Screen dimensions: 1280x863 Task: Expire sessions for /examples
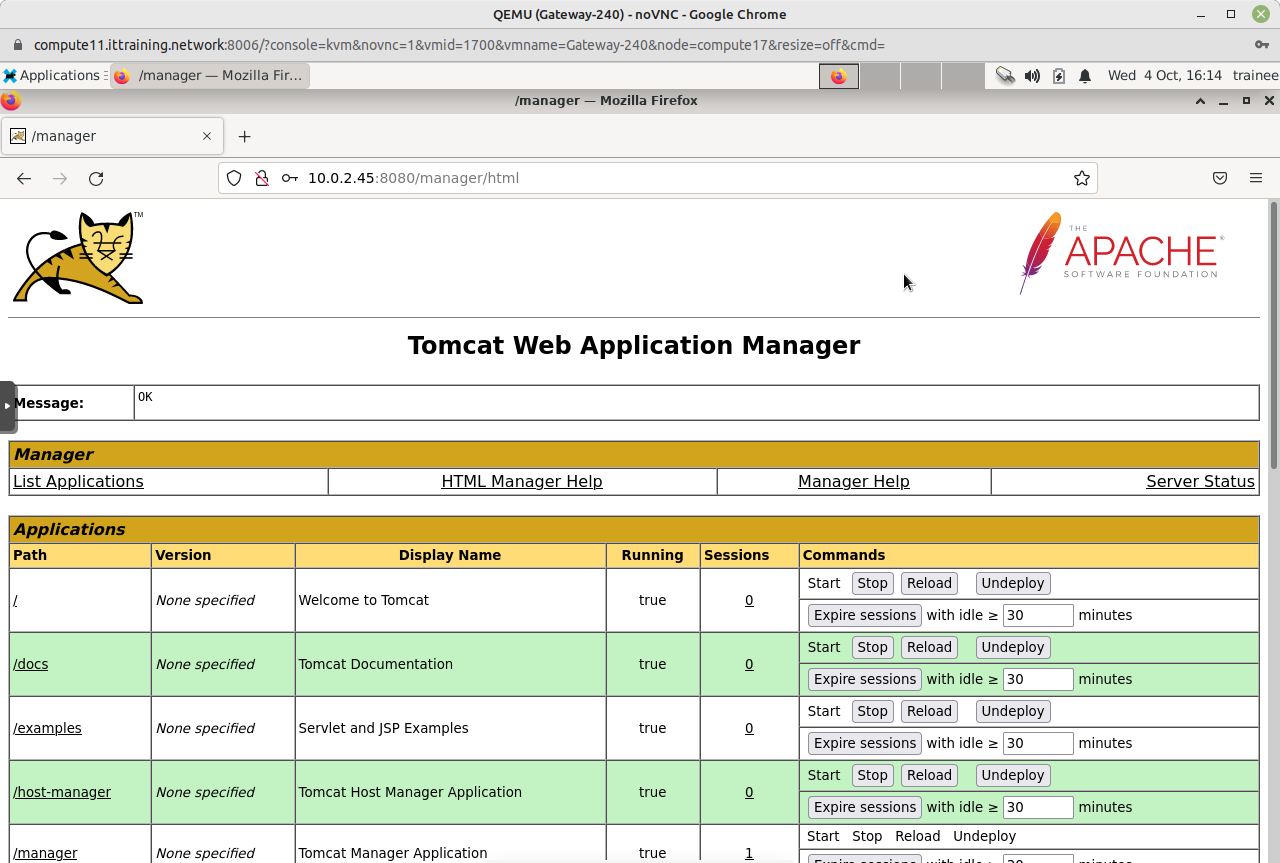click(865, 743)
